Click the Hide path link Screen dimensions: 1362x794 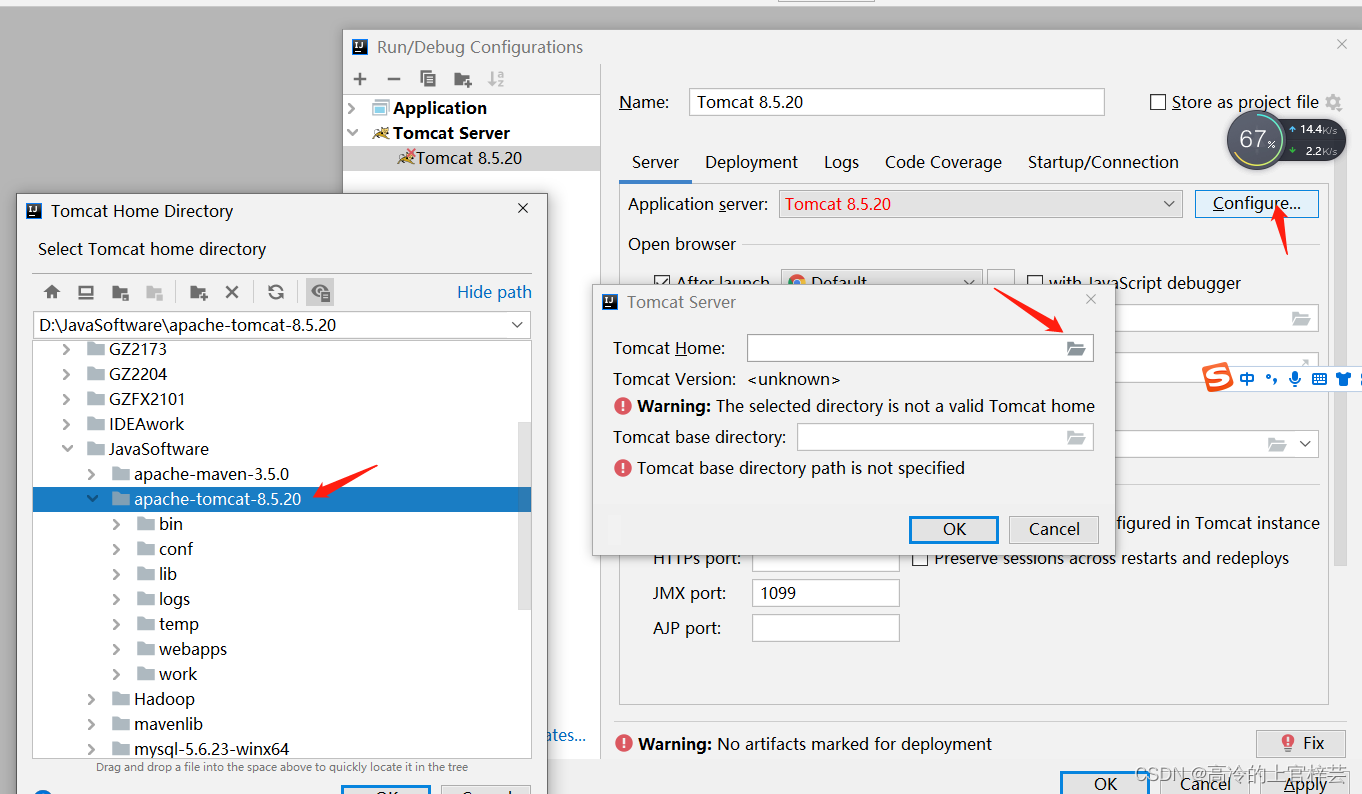[494, 292]
